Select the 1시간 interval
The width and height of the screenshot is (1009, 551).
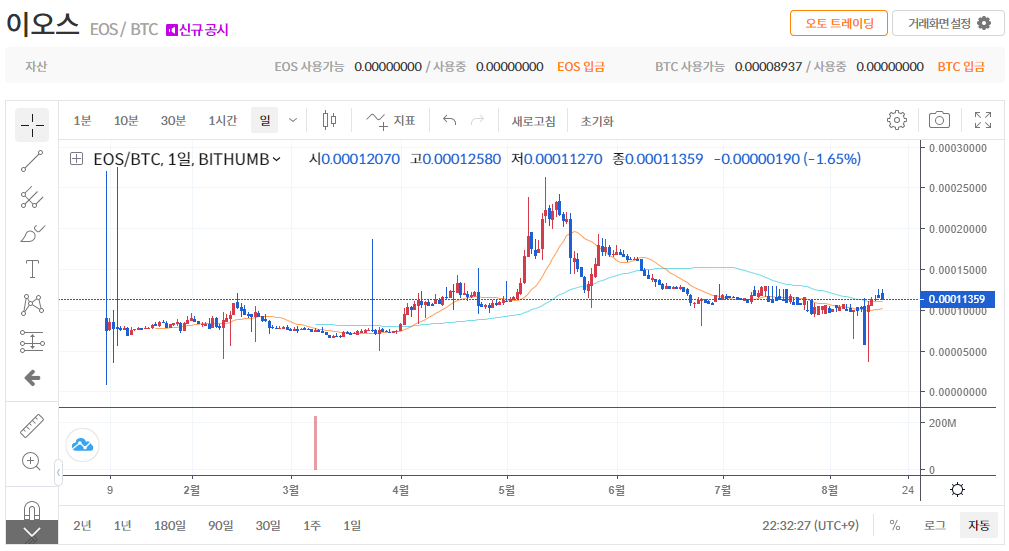click(x=223, y=120)
